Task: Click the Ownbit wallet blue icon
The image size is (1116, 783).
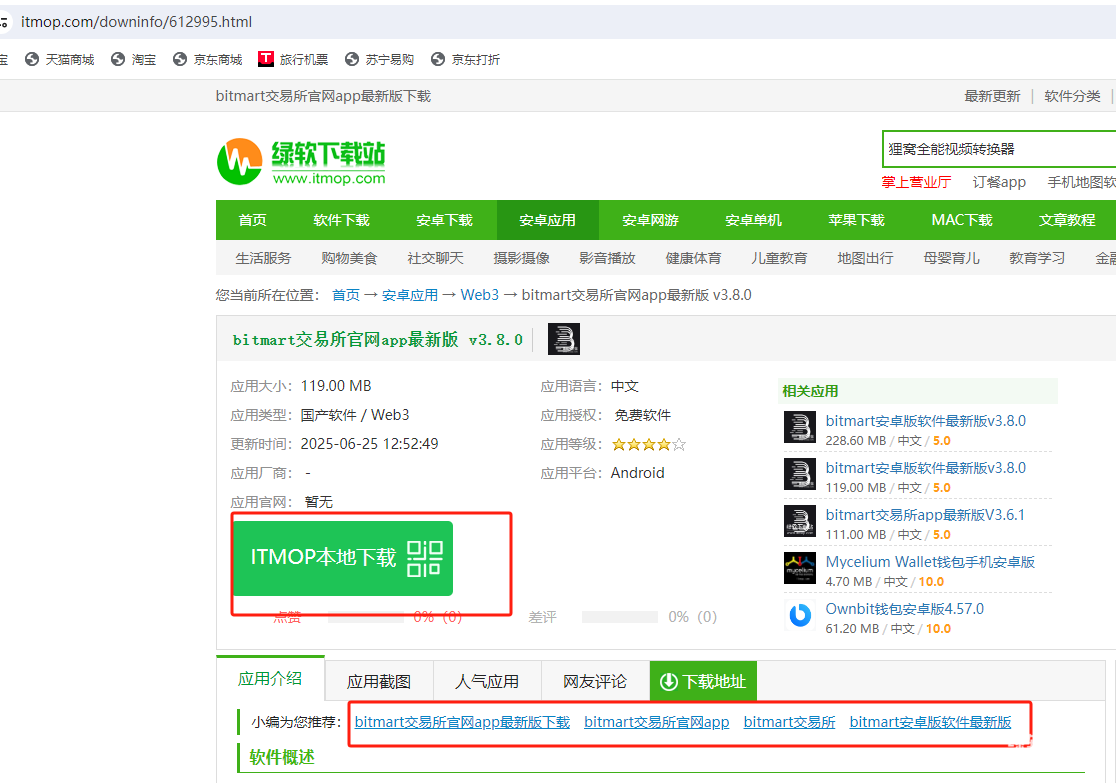Action: pyautogui.click(x=799, y=615)
